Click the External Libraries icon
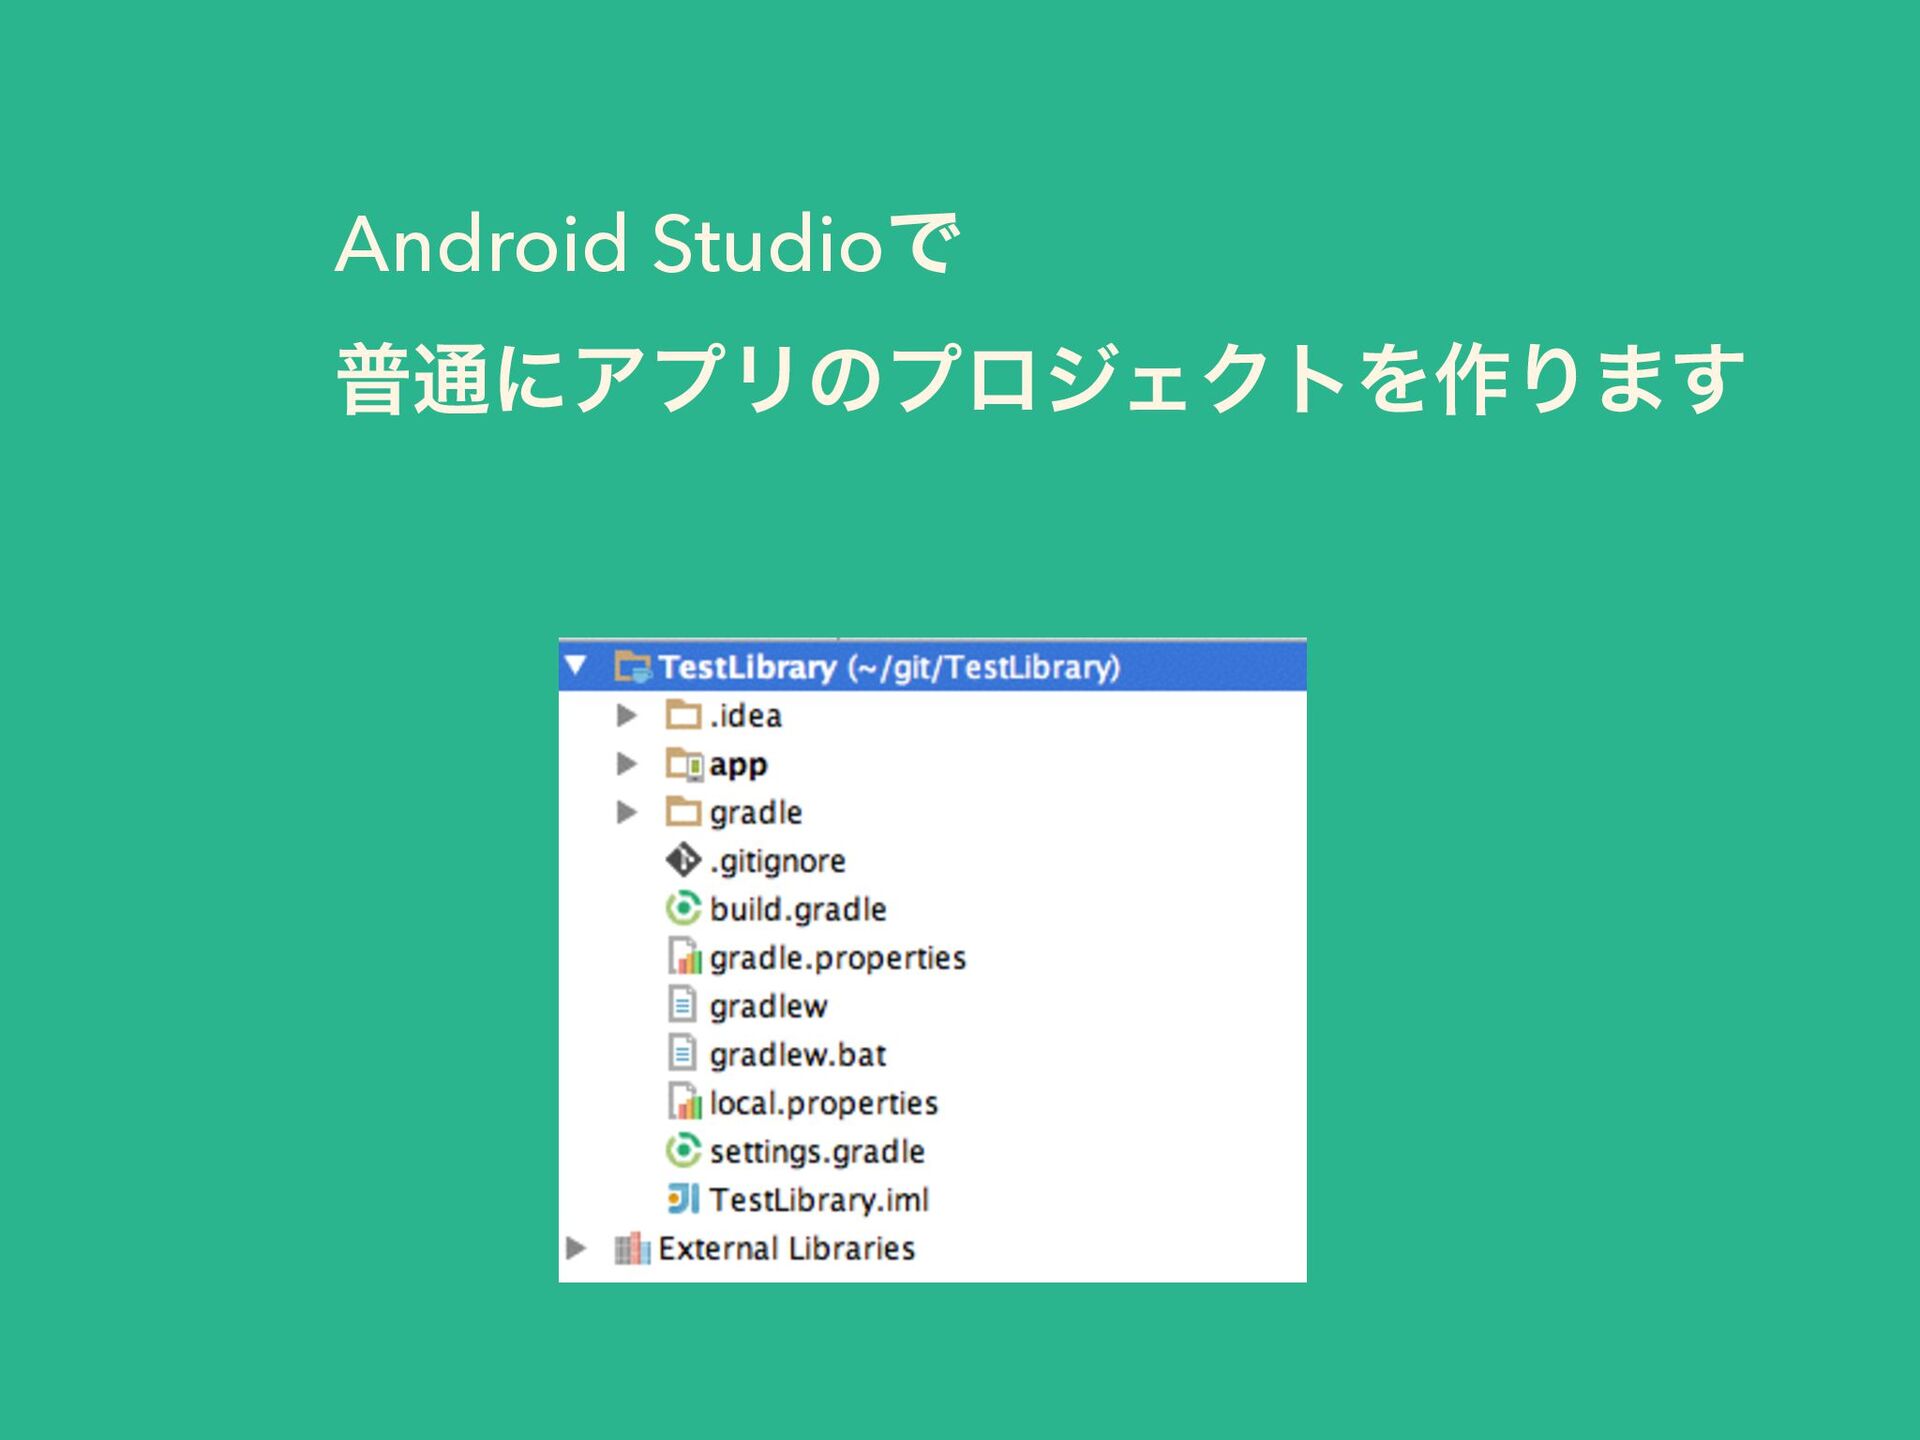 (632, 1248)
